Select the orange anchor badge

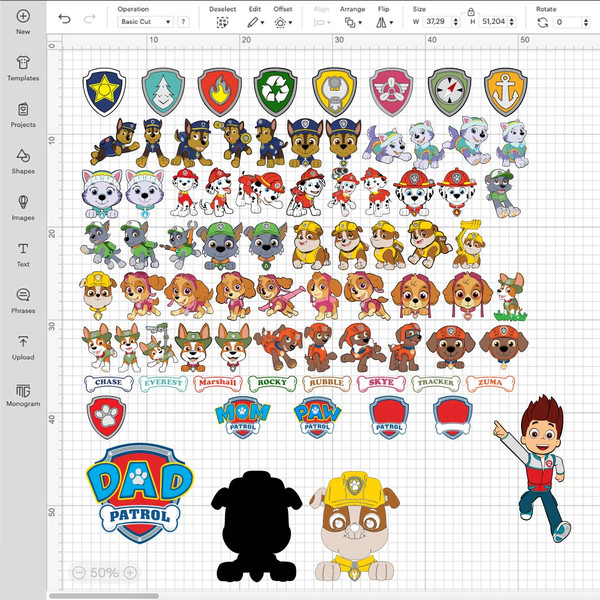click(506, 92)
